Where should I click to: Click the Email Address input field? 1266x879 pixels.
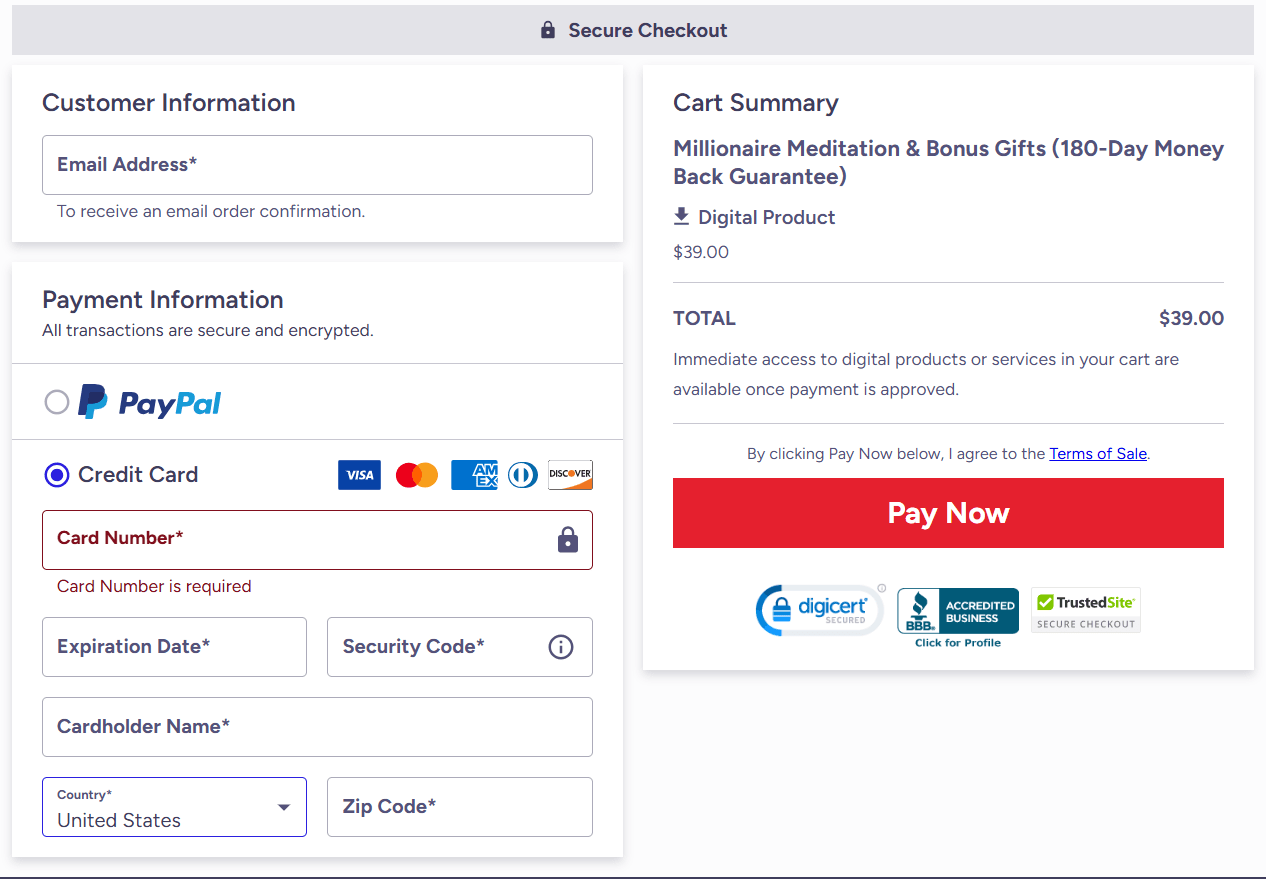coord(317,165)
